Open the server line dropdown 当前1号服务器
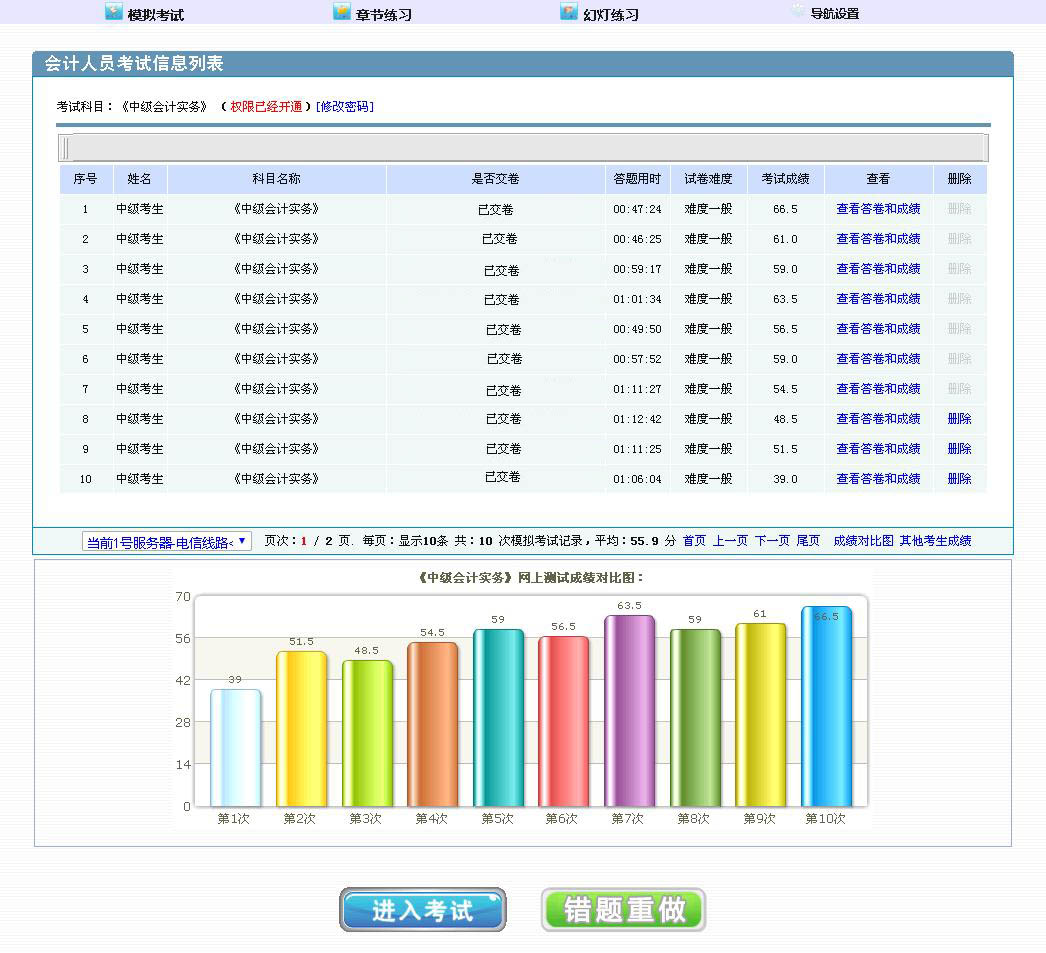The height and width of the screenshot is (953, 1046). [167, 542]
